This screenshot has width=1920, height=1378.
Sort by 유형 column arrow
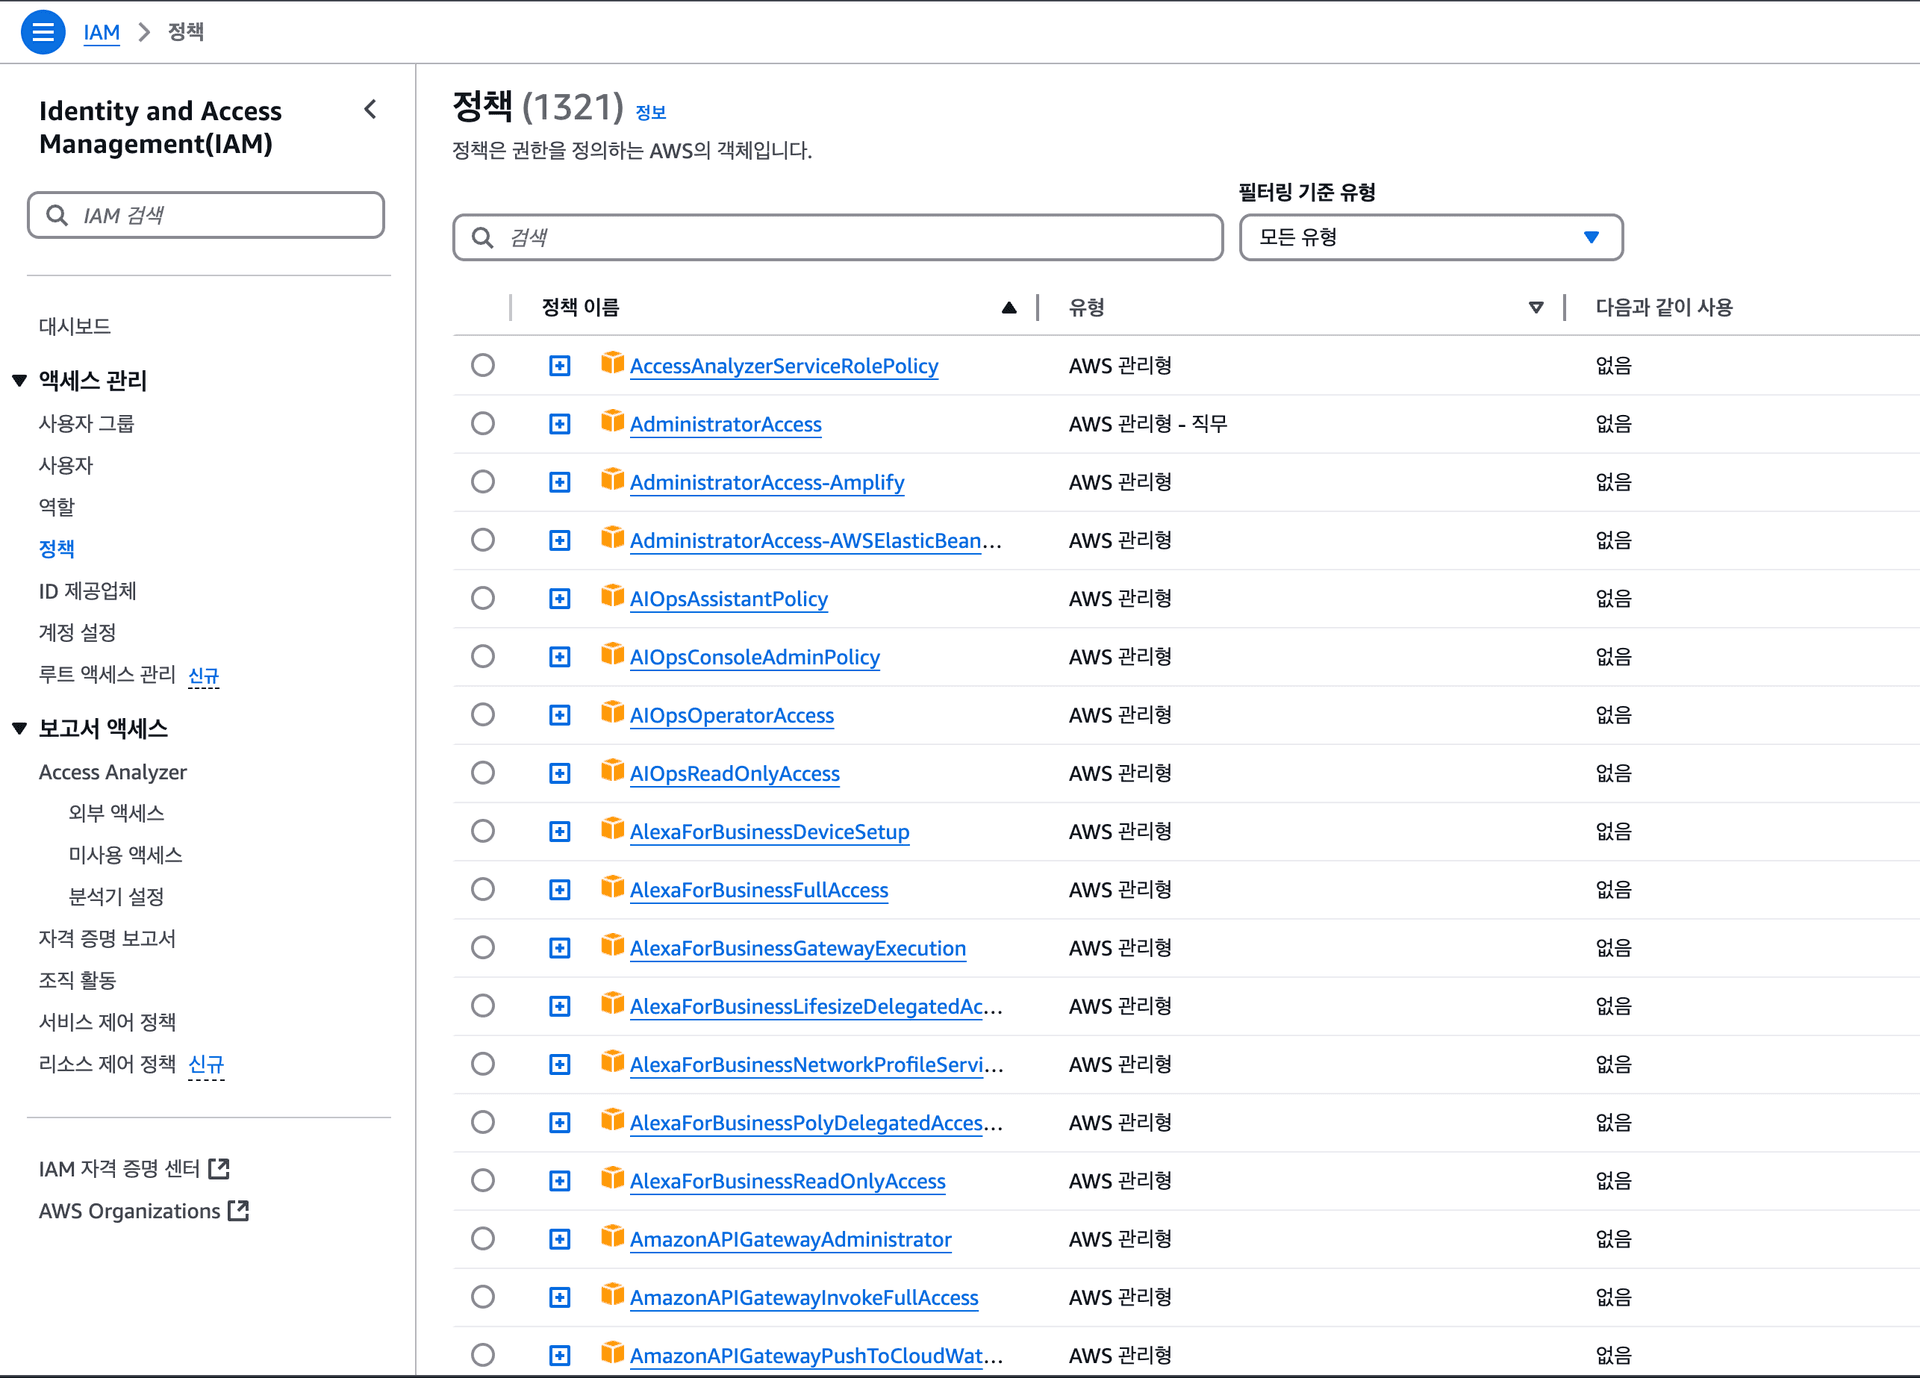(x=1536, y=308)
